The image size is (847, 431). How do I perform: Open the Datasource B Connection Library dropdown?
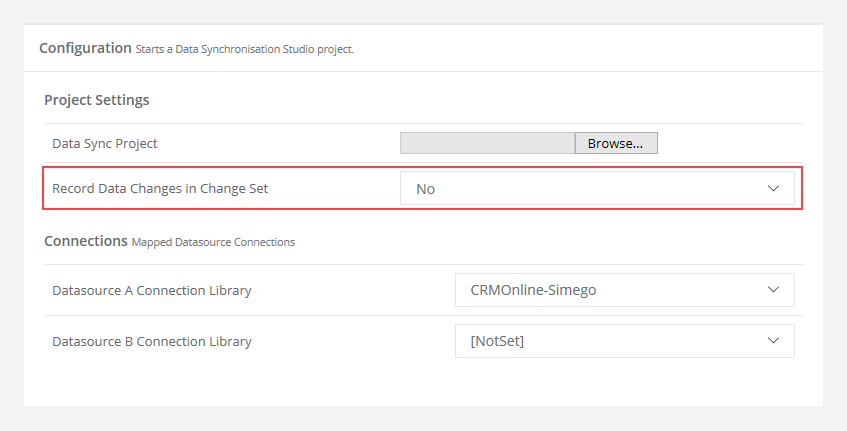coord(624,341)
